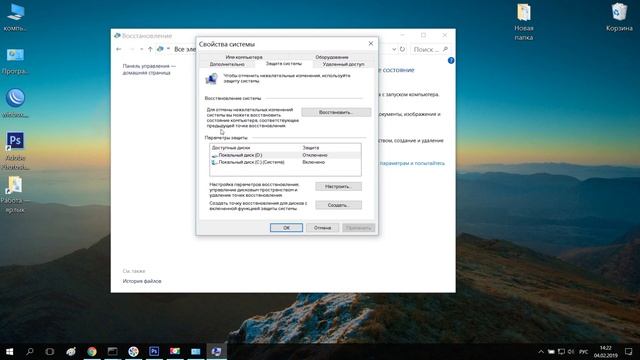640x360 pixels.
Task: Select the blue globe browser desktop icon
Action: [15, 103]
